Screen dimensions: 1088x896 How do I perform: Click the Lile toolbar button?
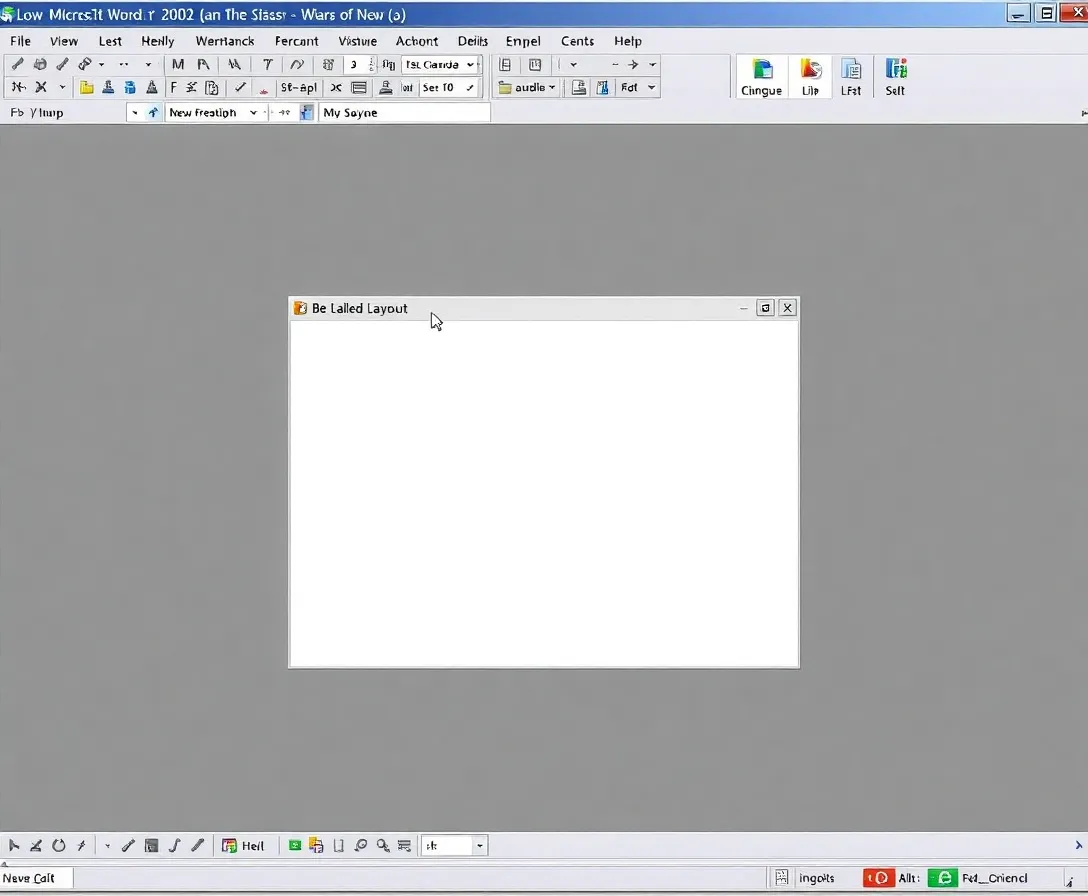coord(810,77)
